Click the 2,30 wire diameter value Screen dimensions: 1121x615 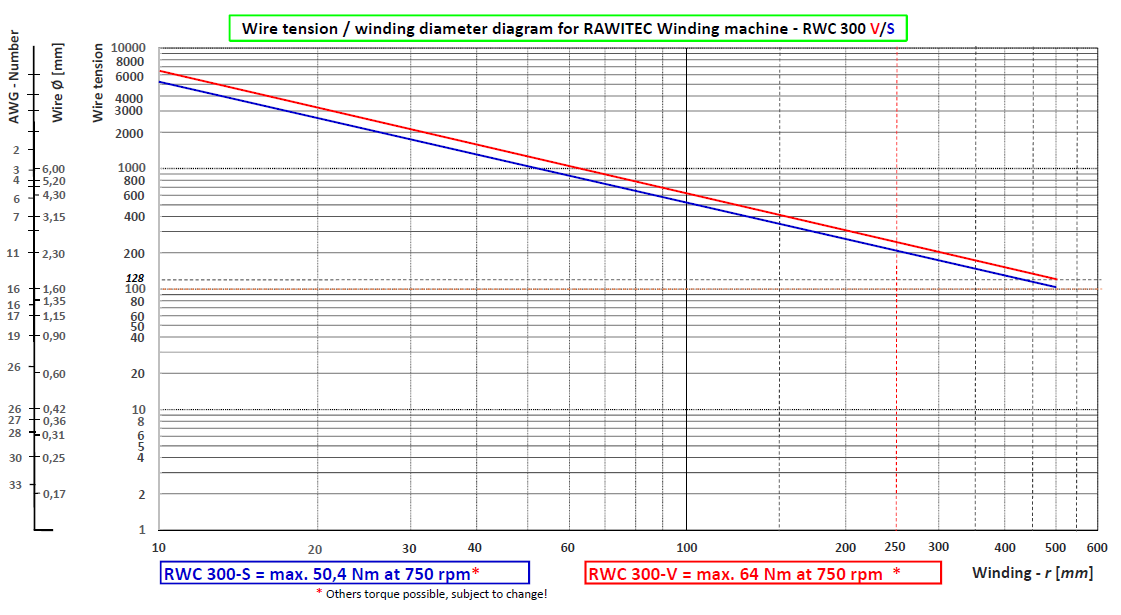[x=54, y=254]
